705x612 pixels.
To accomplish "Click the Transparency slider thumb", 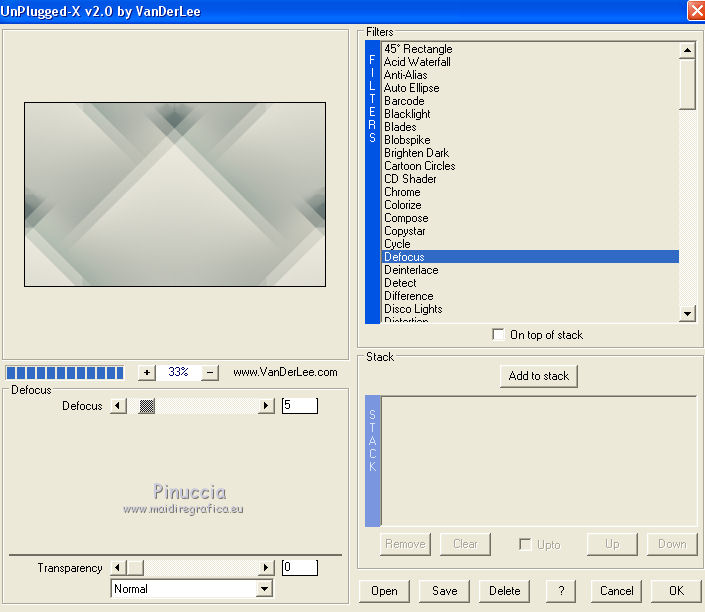I will [x=135, y=567].
